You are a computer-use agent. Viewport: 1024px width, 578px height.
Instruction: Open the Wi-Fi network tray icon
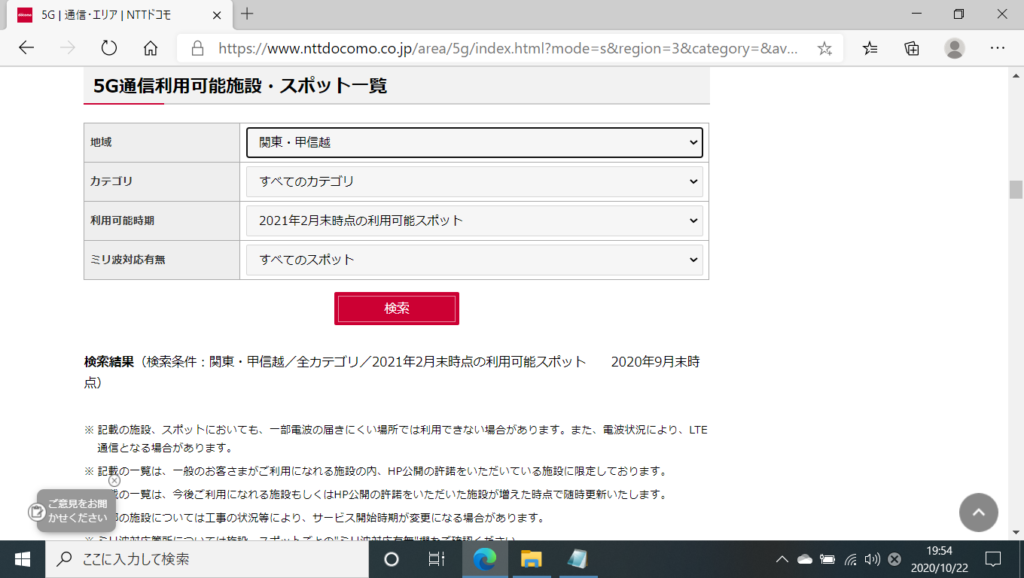[850, 559]
